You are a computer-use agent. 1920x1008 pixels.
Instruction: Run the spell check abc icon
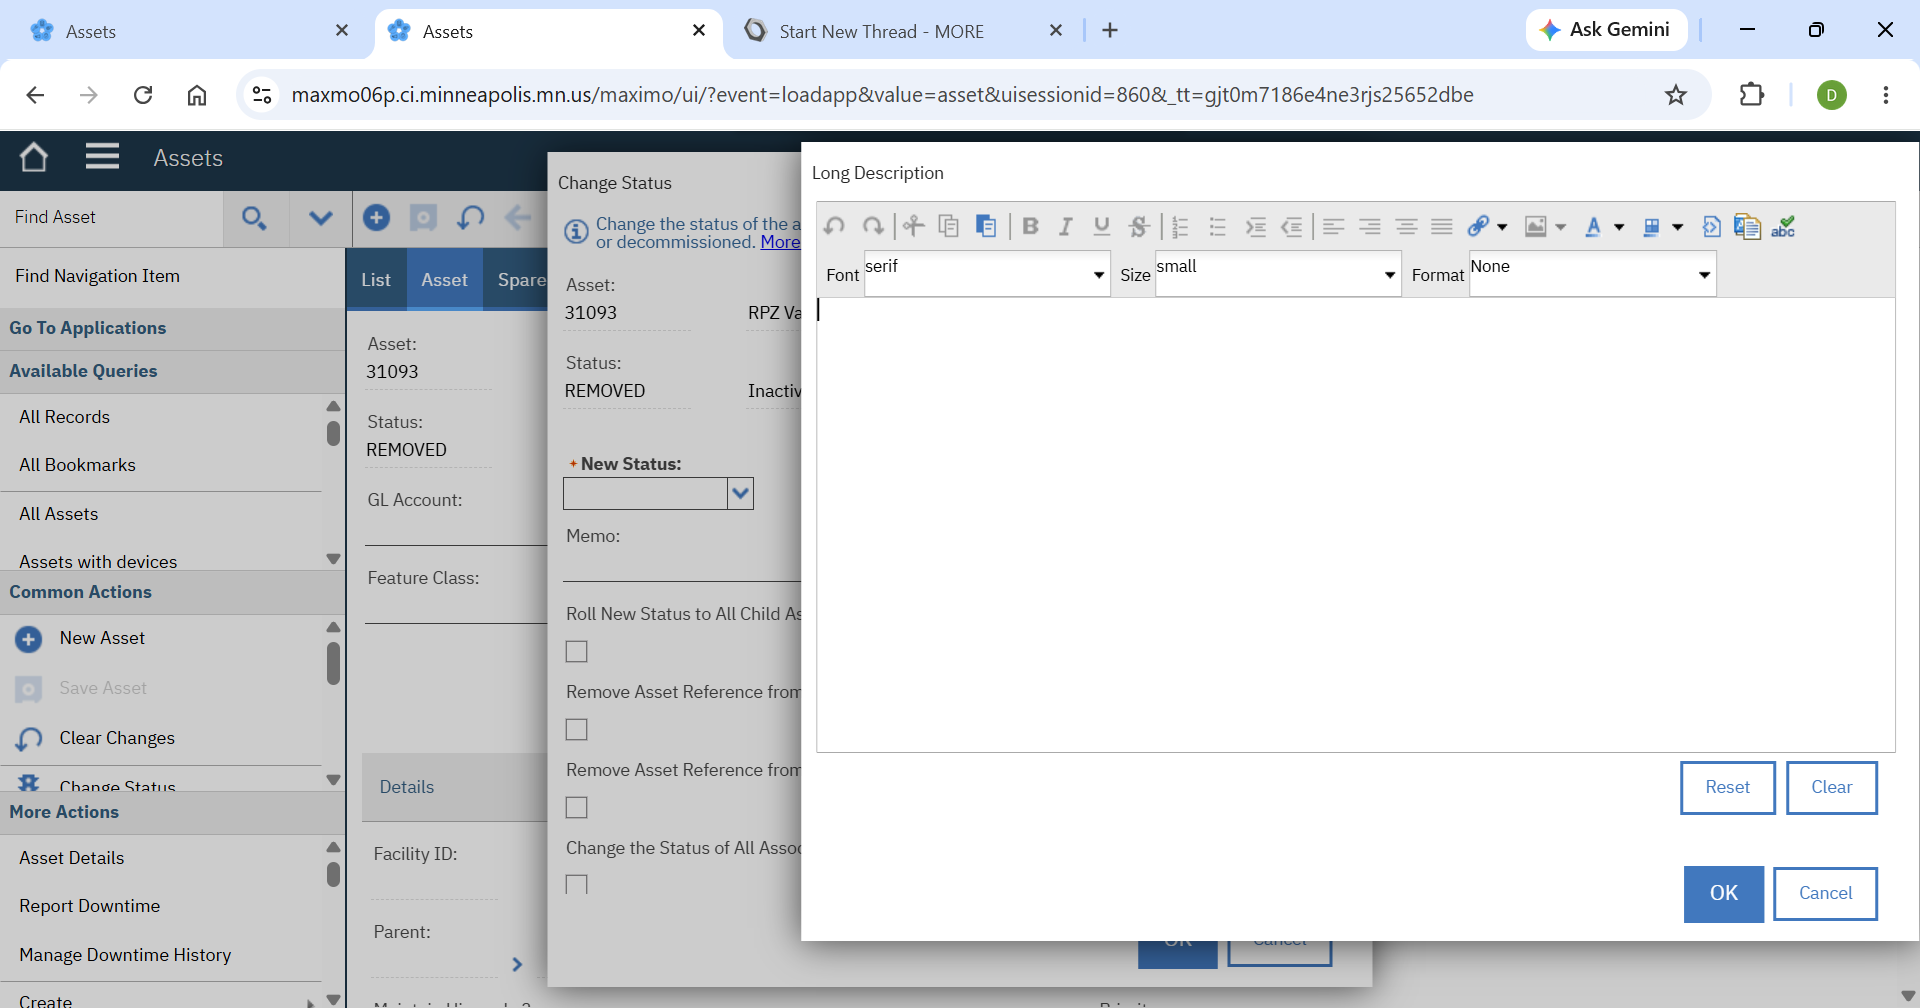[1784, 227]
